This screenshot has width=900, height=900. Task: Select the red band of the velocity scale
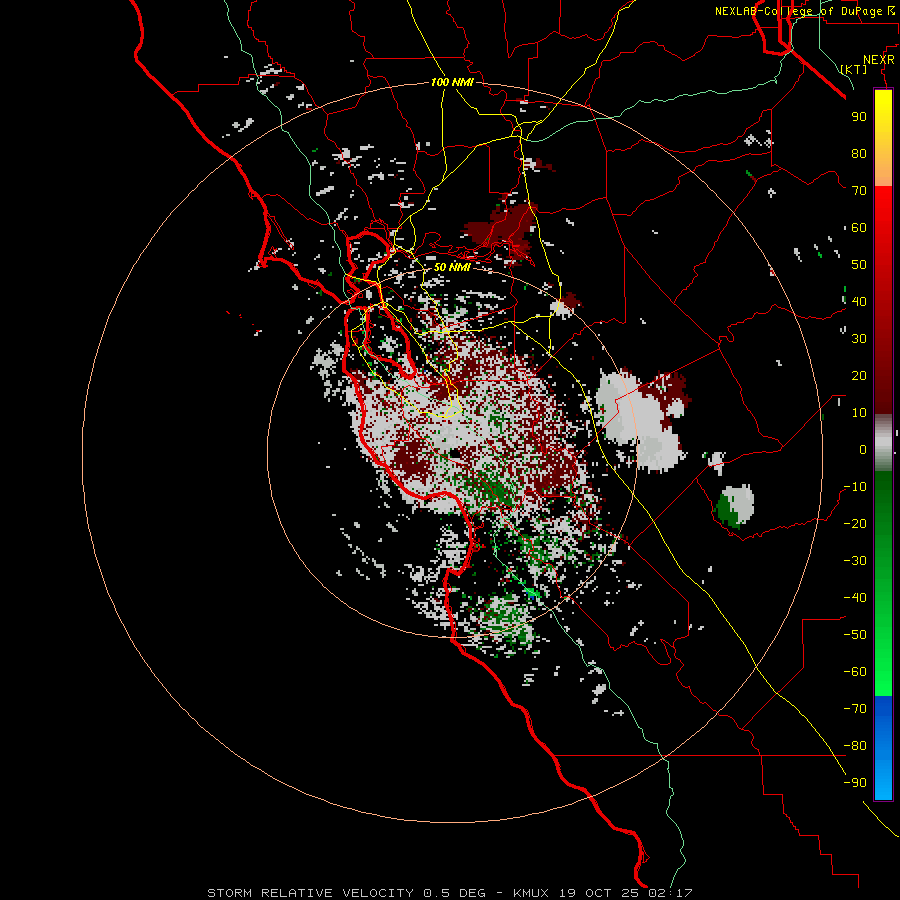click(x=883, y=300)
